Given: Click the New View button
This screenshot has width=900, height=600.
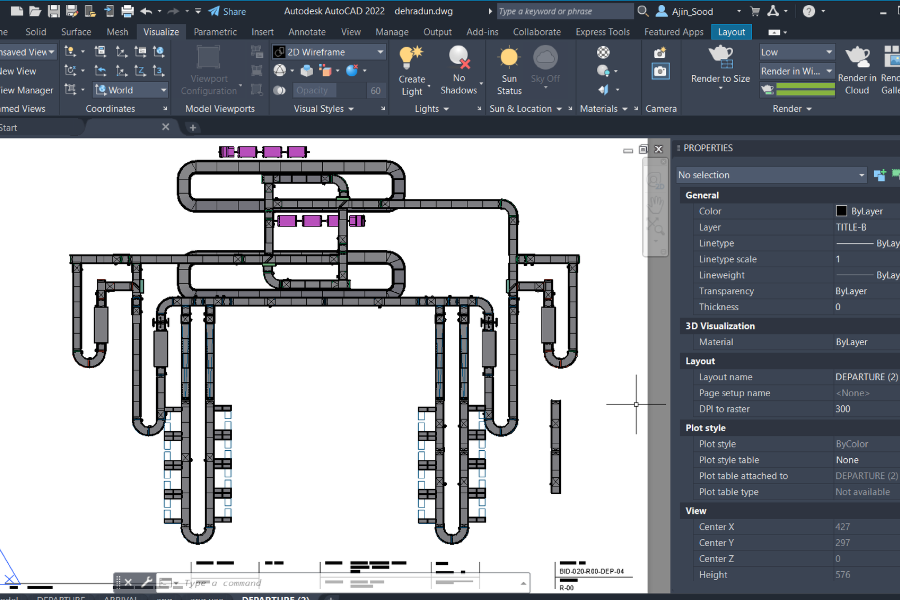Looking at the screenshot, I should click(18, 71).
